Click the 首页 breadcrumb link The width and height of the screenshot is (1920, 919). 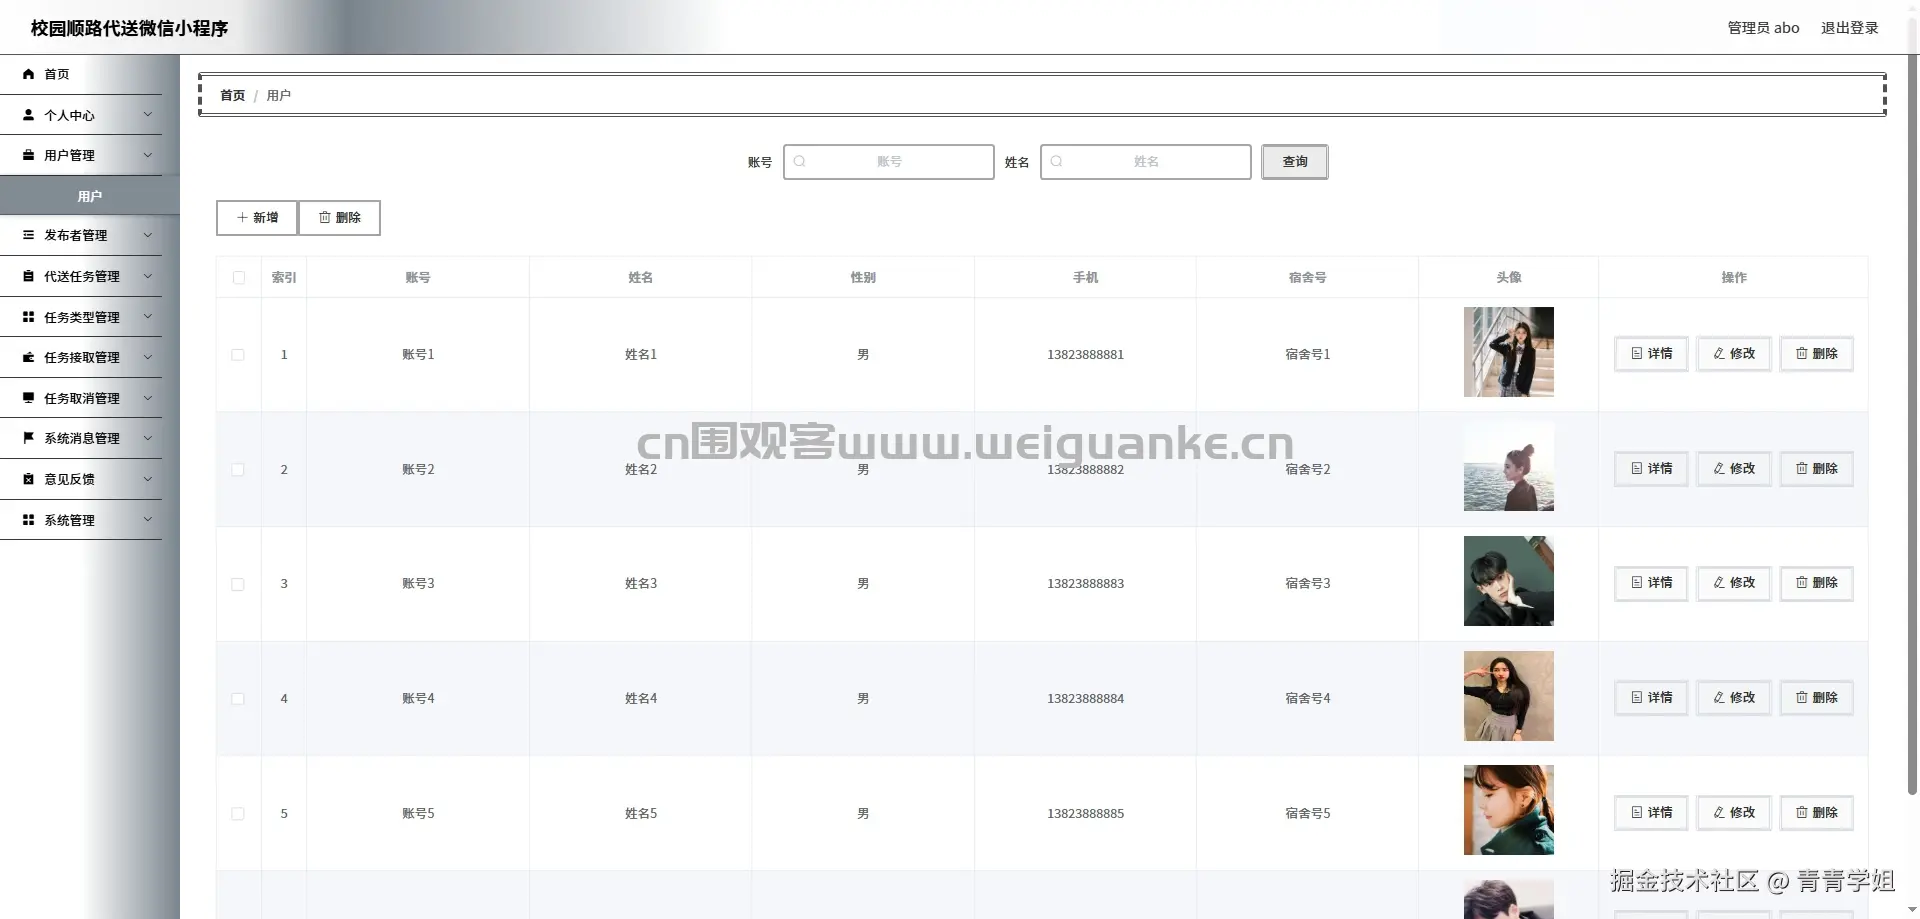tap(232, 95)
